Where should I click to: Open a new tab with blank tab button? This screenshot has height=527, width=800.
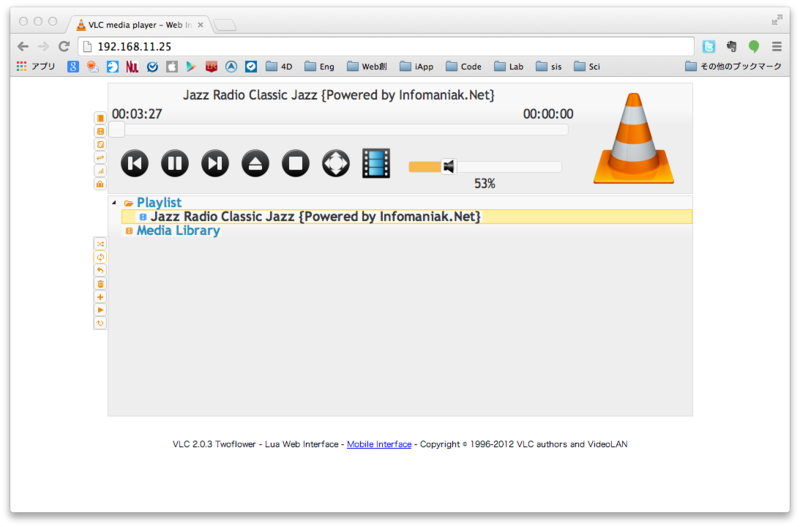click(x=224, y=25)
